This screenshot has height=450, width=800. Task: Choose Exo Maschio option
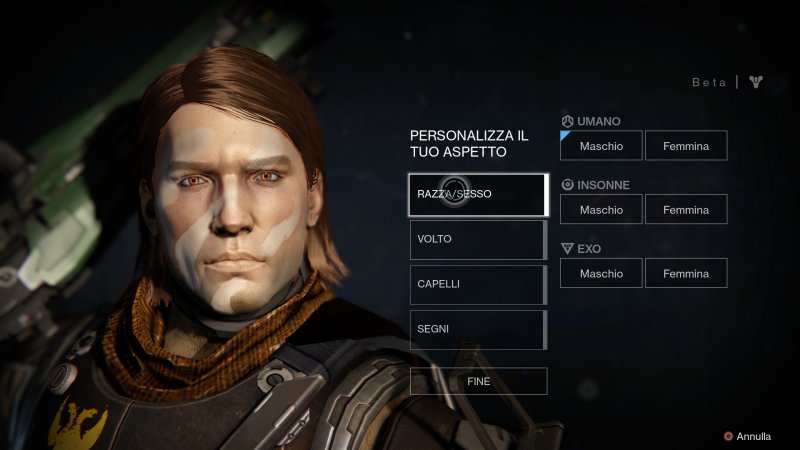(601, 273)
